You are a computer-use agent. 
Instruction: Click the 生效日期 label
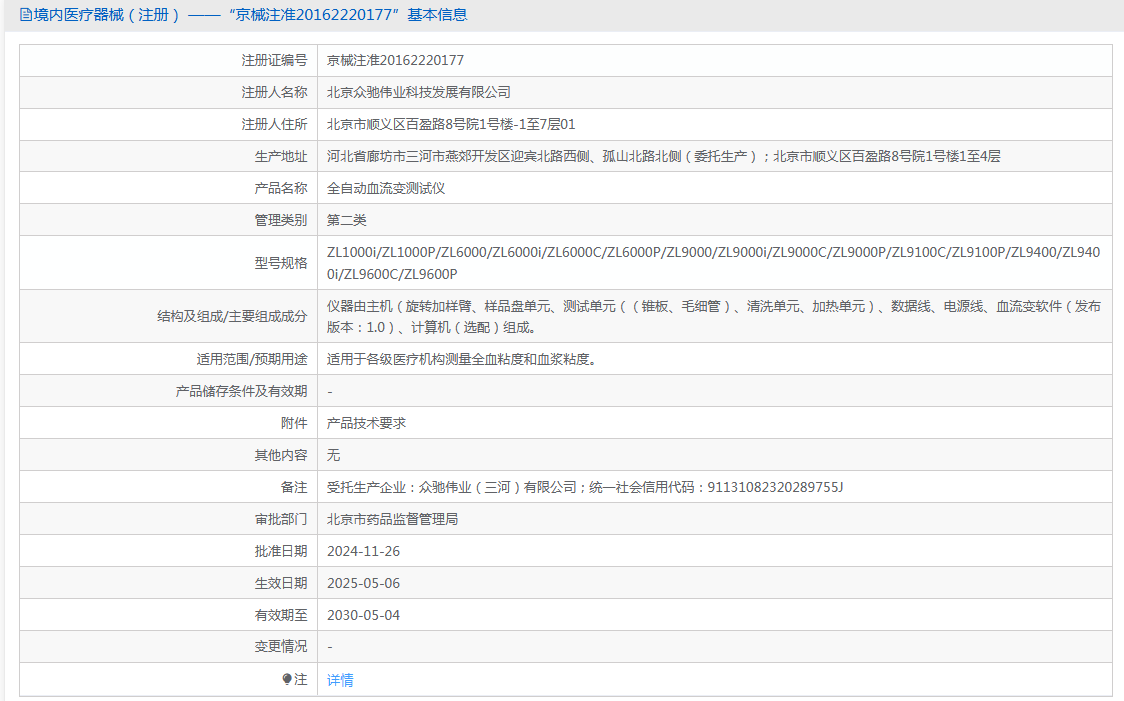[281, 583]
